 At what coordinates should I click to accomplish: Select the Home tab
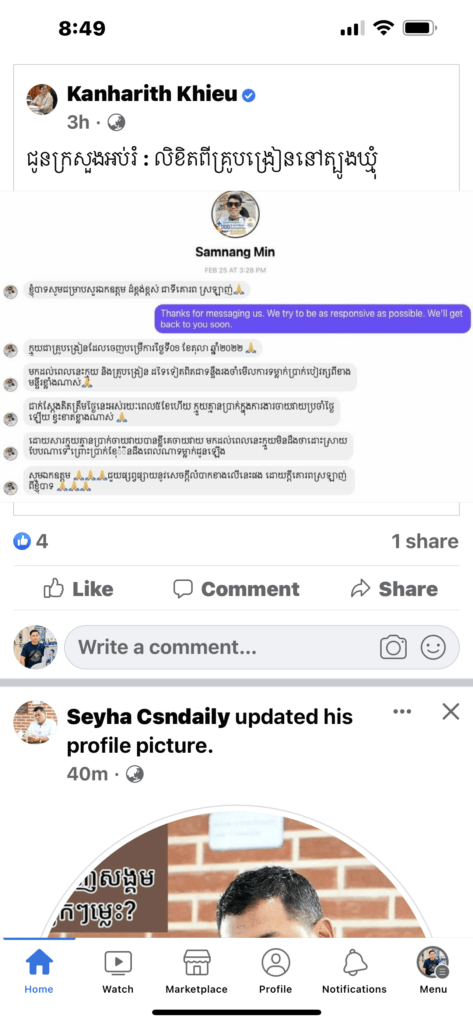tap(39, 971)
